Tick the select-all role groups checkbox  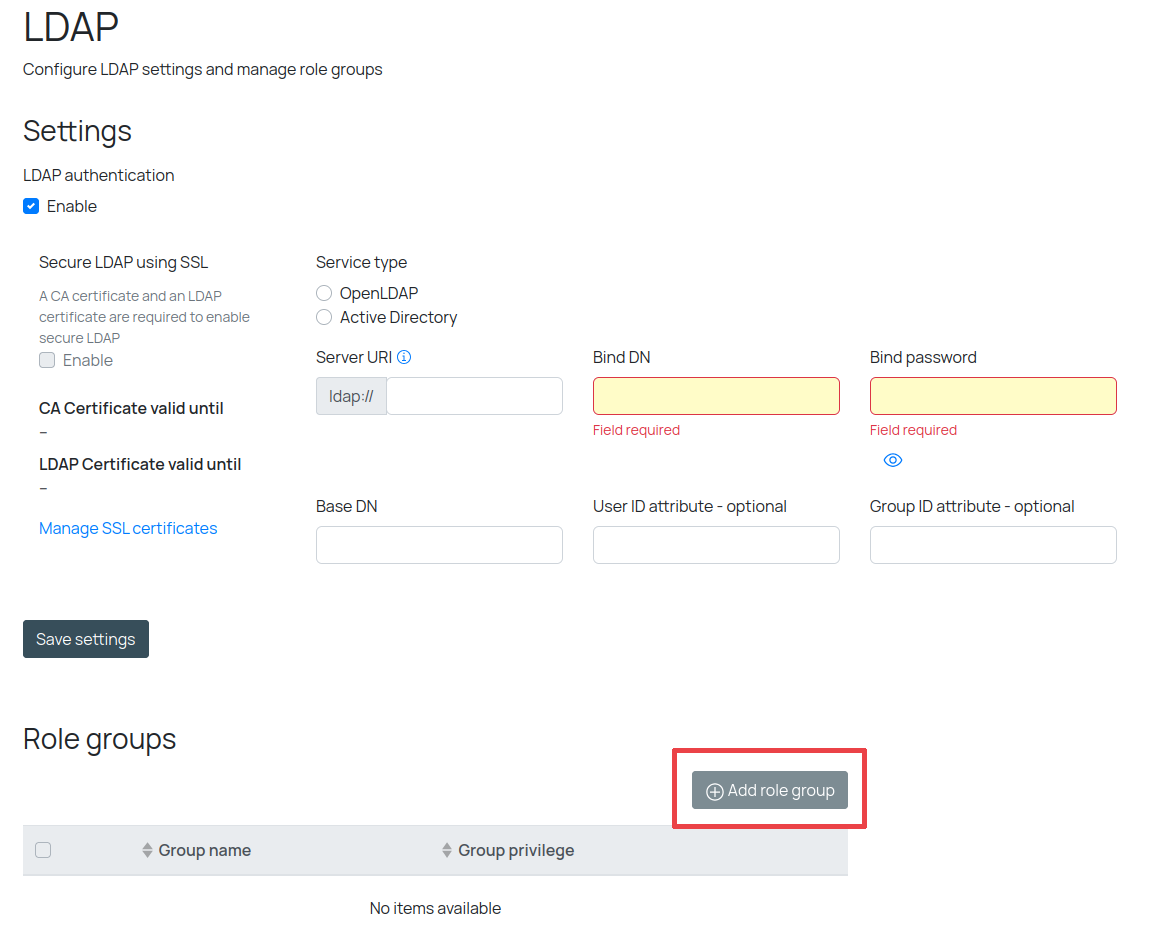43,850
